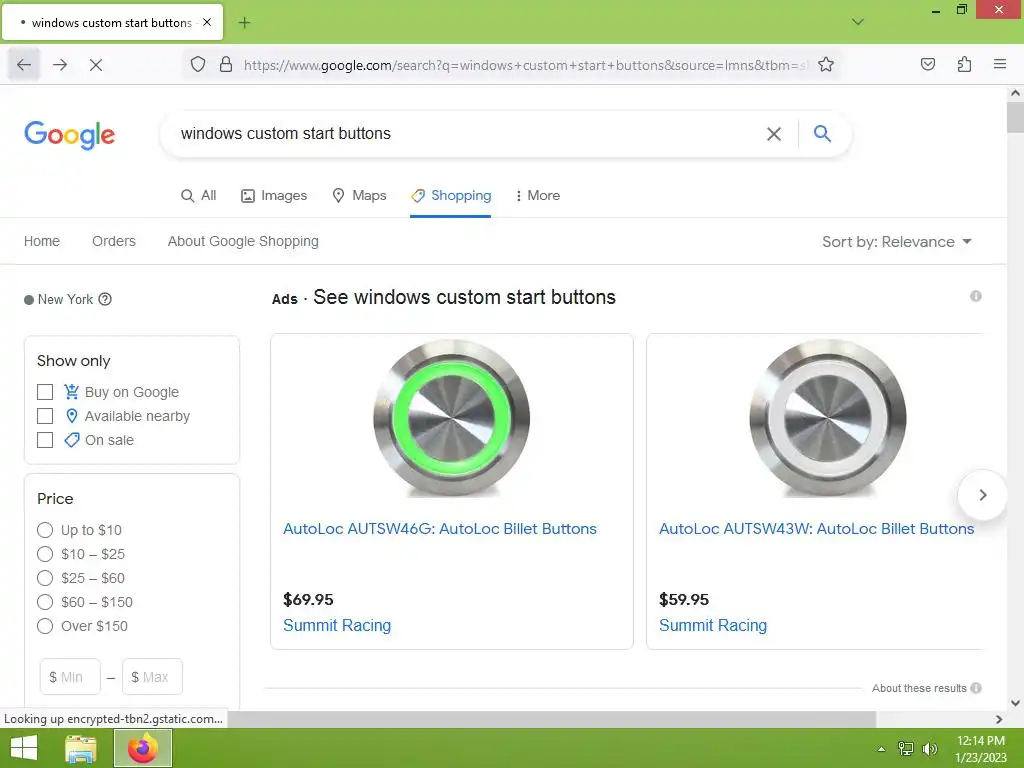Image resolution: width=1024 pixels, height=768 pixels.
Task: Click the horizontal scrollbar right arrow
Action: pos(999,719)
